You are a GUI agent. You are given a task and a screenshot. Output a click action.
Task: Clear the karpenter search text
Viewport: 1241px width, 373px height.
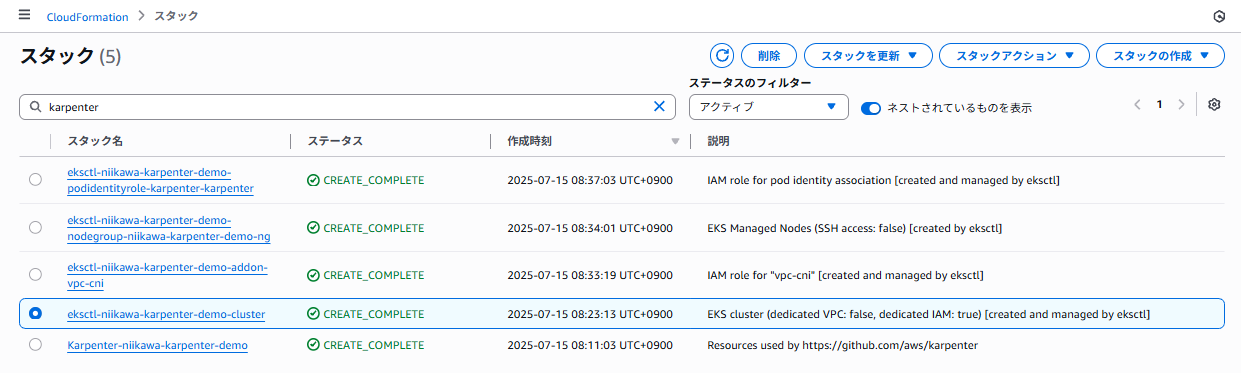coord(659,106)
